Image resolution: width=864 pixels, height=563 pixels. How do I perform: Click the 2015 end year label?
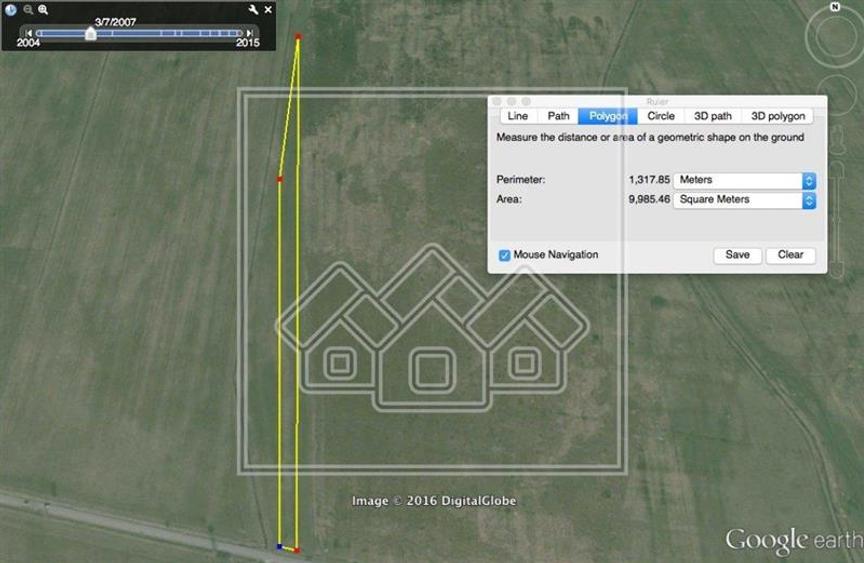pyautogui.click(x=248, y=43)
